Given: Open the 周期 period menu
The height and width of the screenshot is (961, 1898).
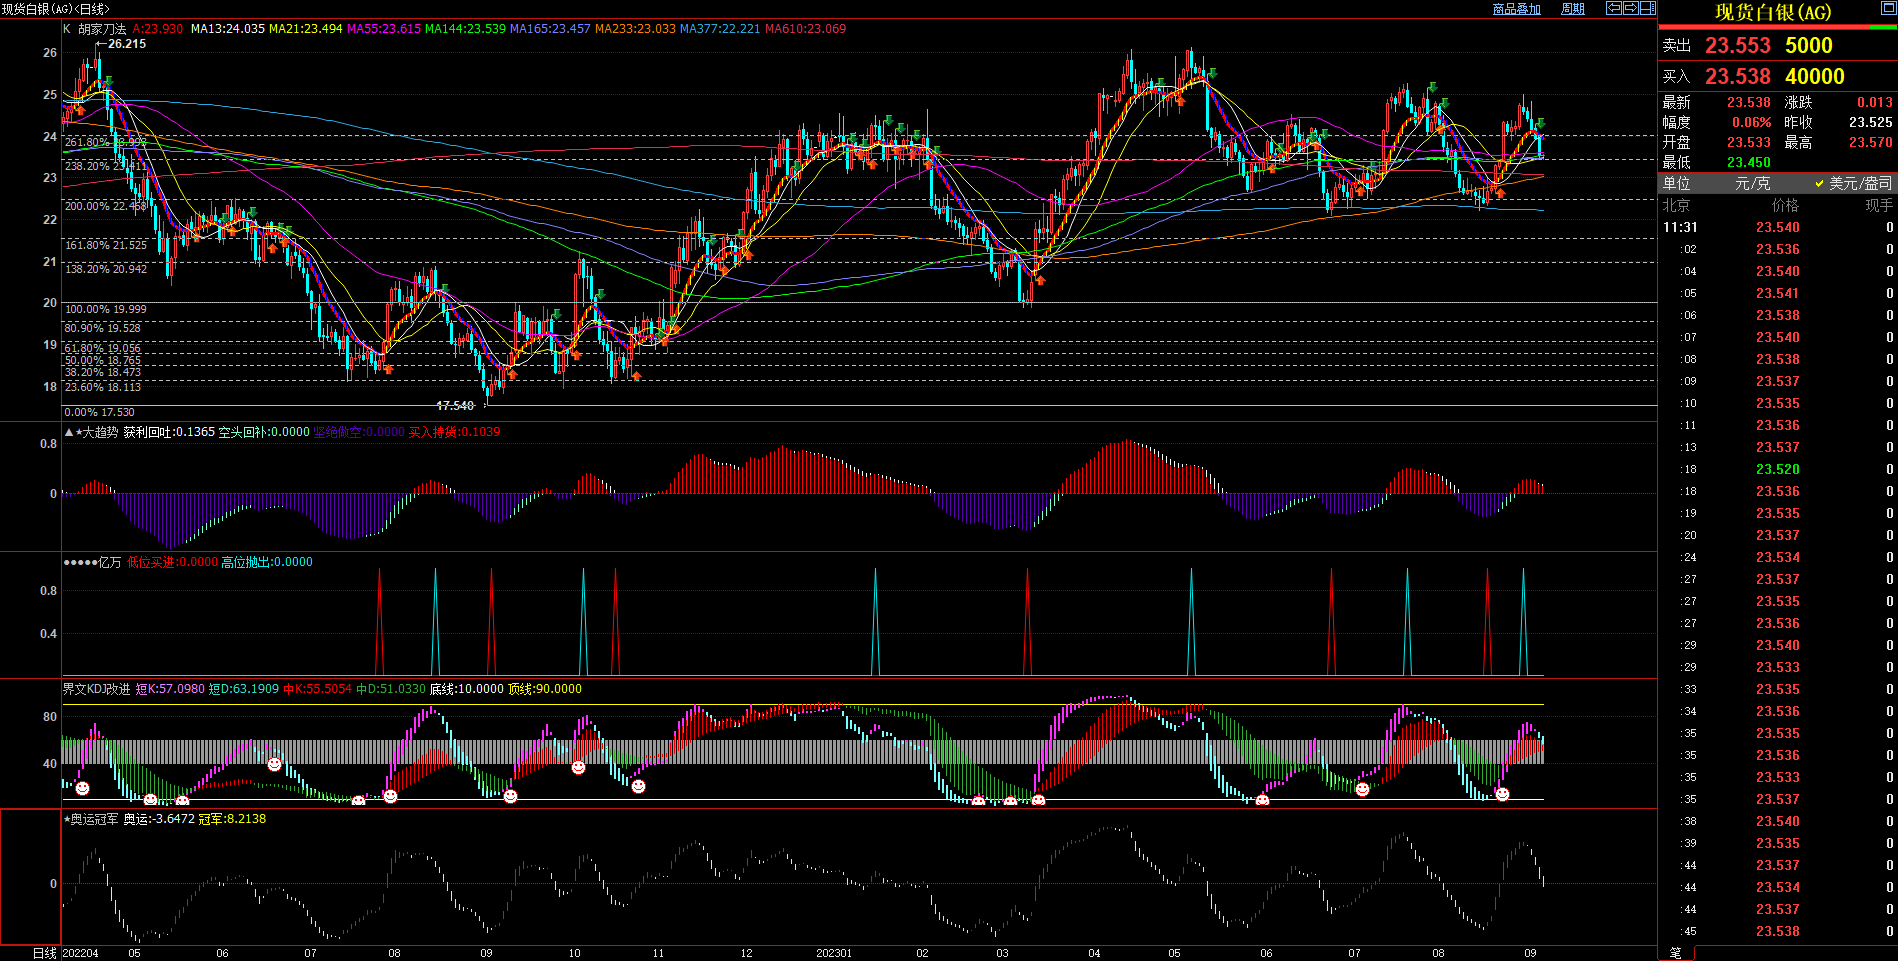Looking at the screenshot, I should click(1572, 9).
